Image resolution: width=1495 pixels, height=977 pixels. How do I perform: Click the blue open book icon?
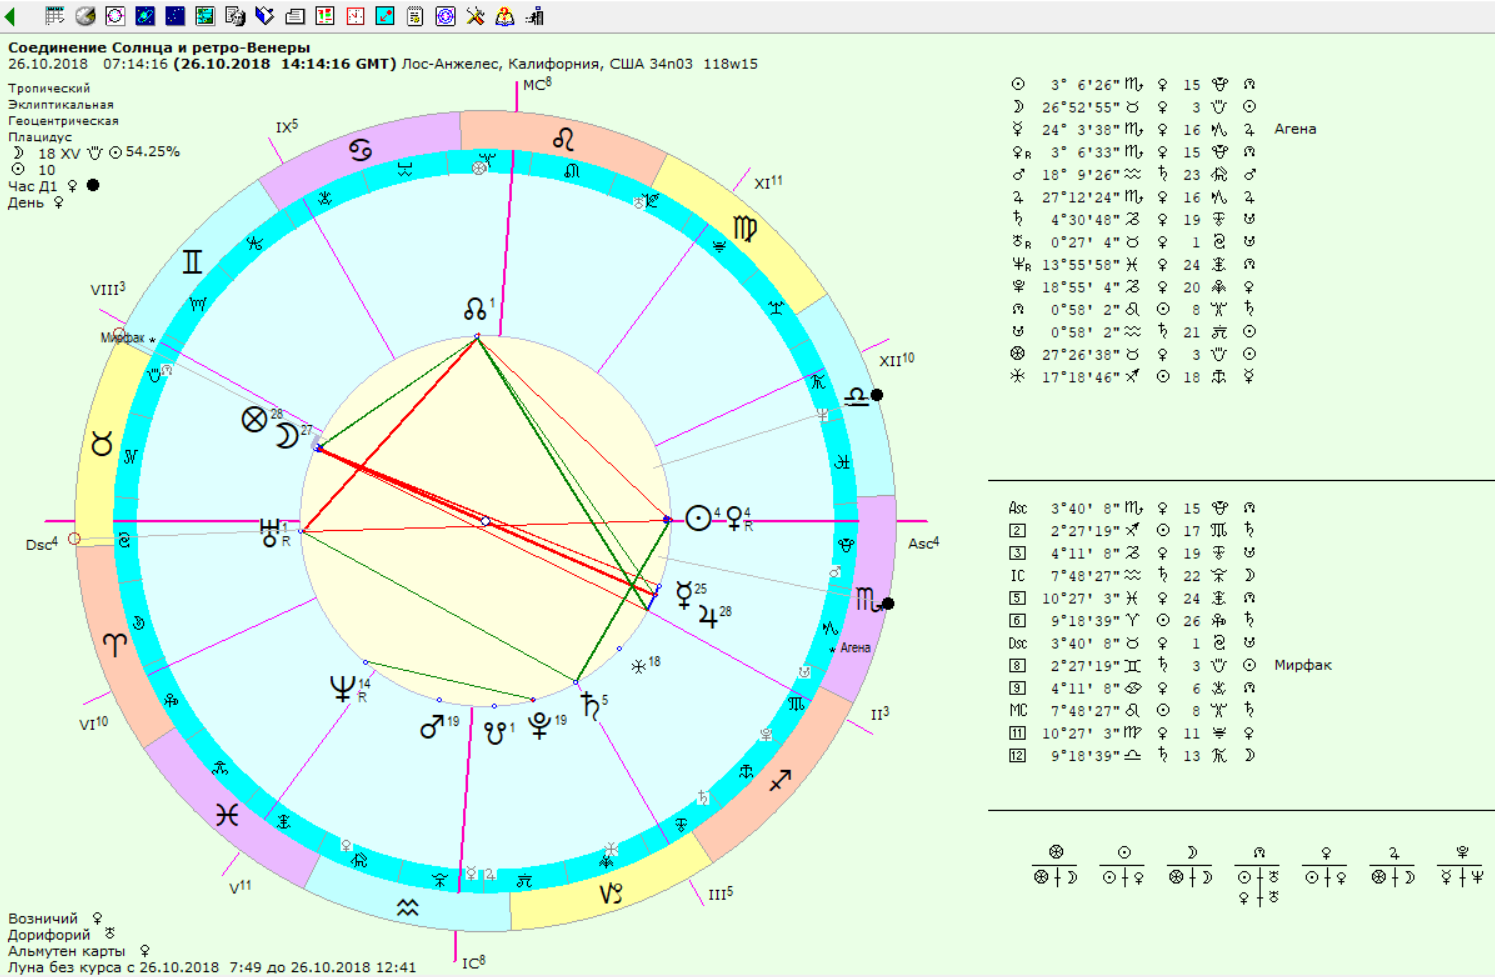(x=265, y=16)
